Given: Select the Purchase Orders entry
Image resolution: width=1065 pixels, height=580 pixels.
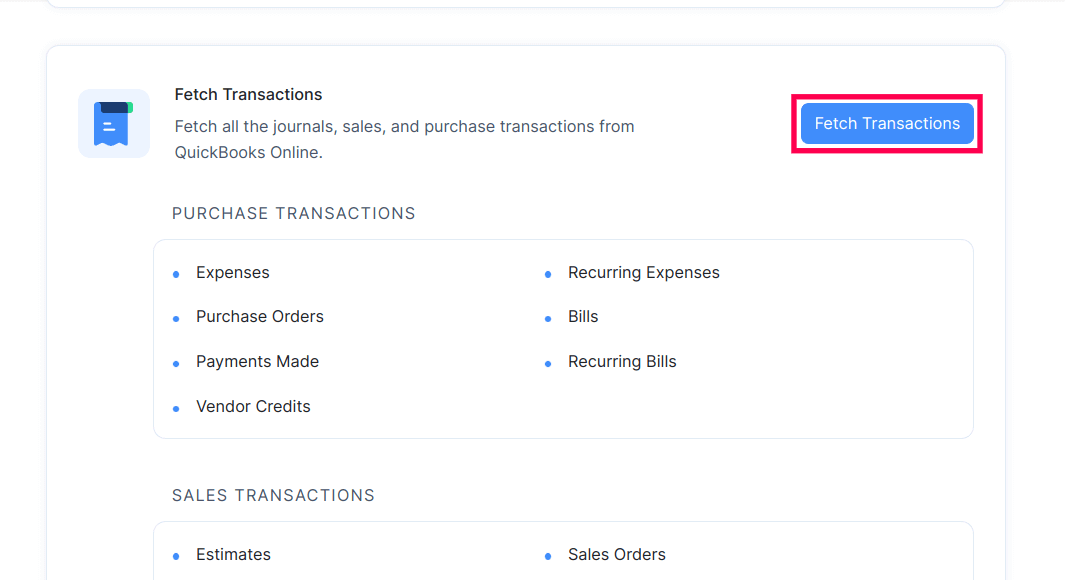Looking at the screenshot, I should 259,316.
